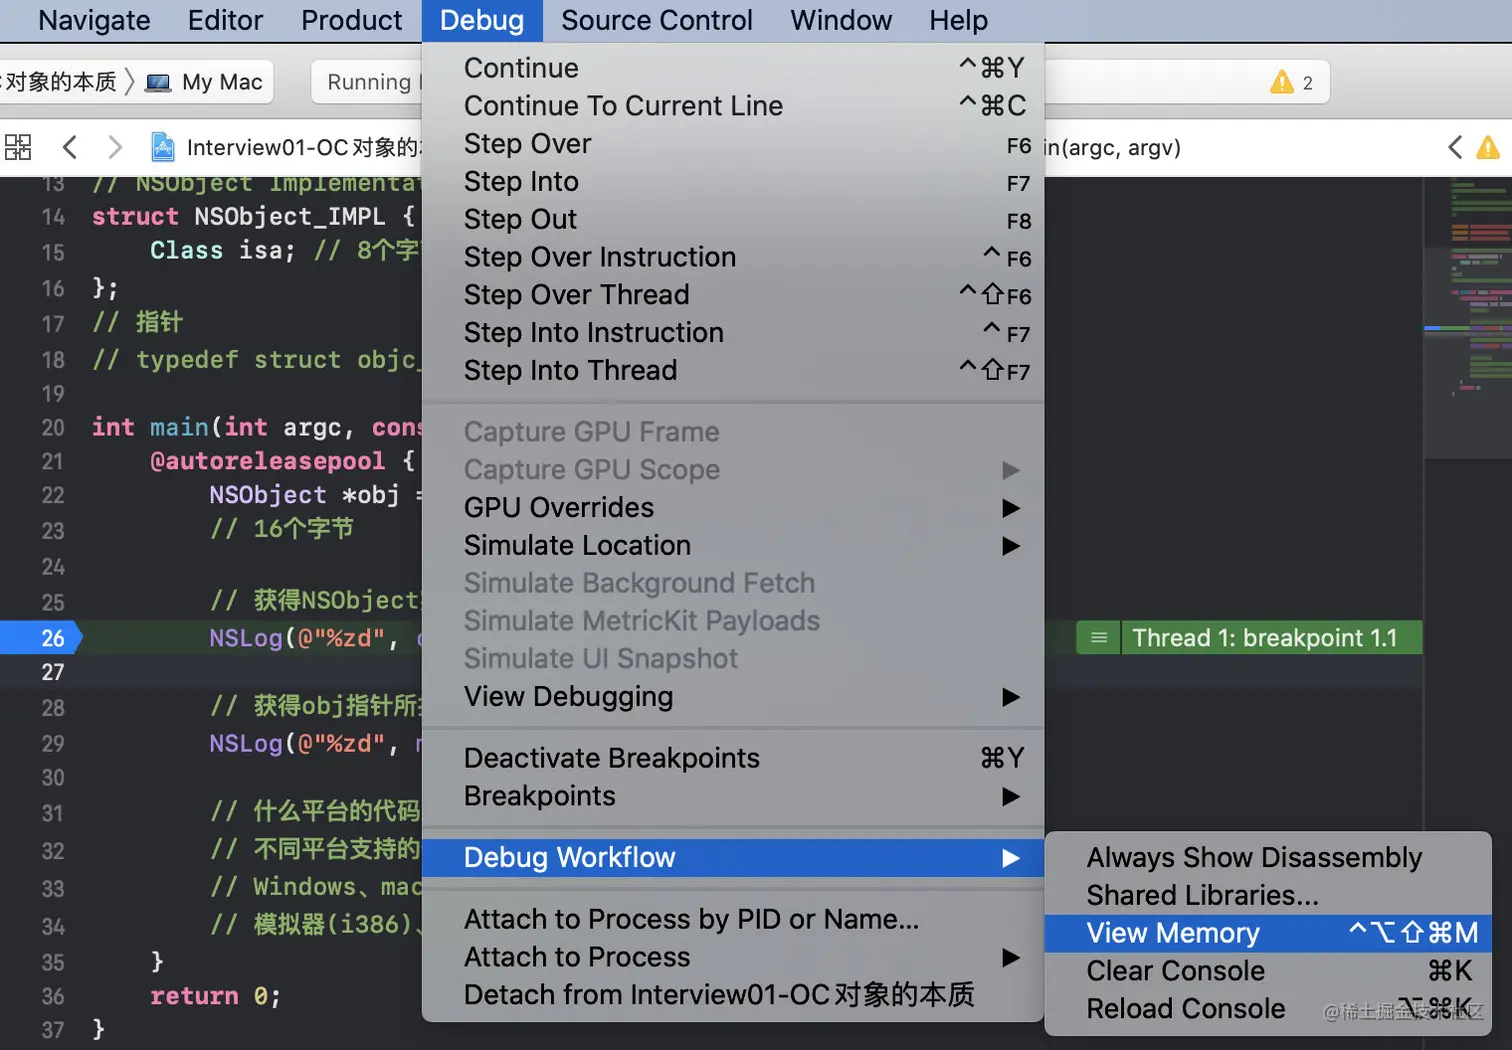Click '// 16个字节' comment on line 23
Viewport: 1512px width, 1050px height.
pos(282,529)
